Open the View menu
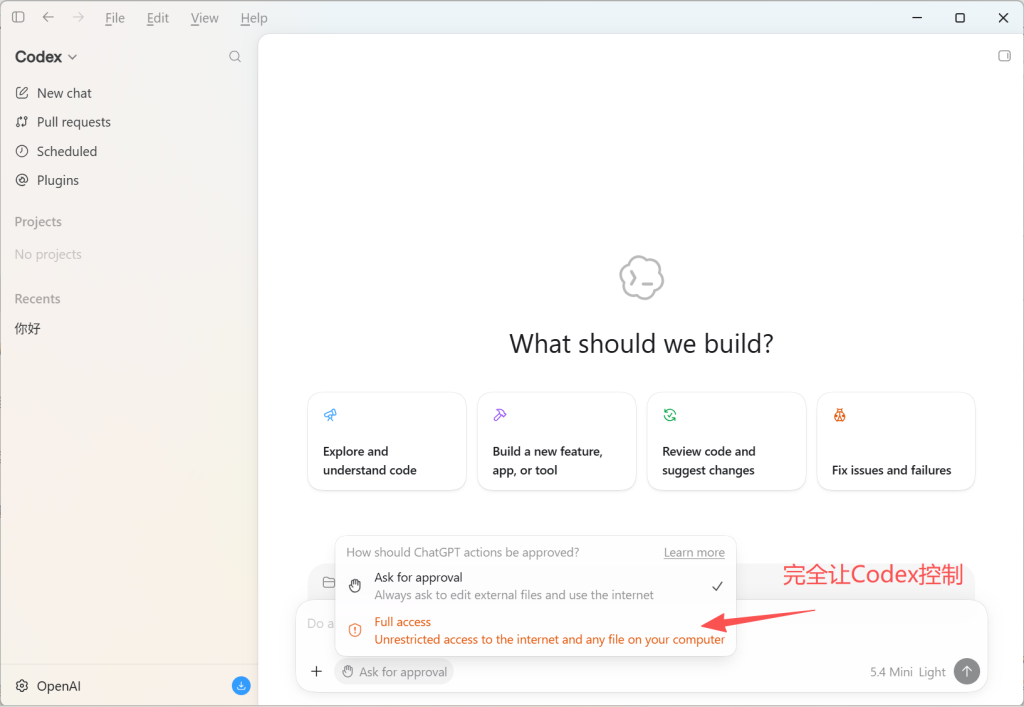Screen dimensions: 1024x707 [x=204, y=18]
